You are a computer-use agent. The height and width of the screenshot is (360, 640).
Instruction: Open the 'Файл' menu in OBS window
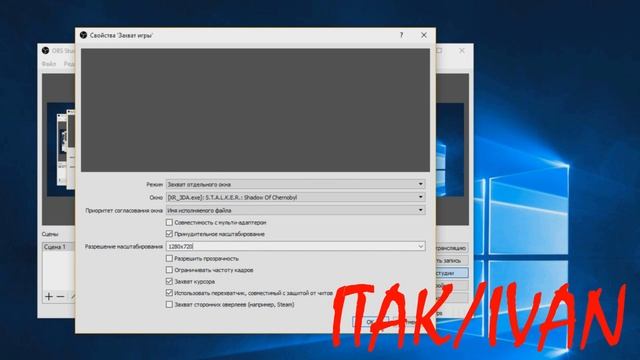pyautogui.click(x=49, y=64)
